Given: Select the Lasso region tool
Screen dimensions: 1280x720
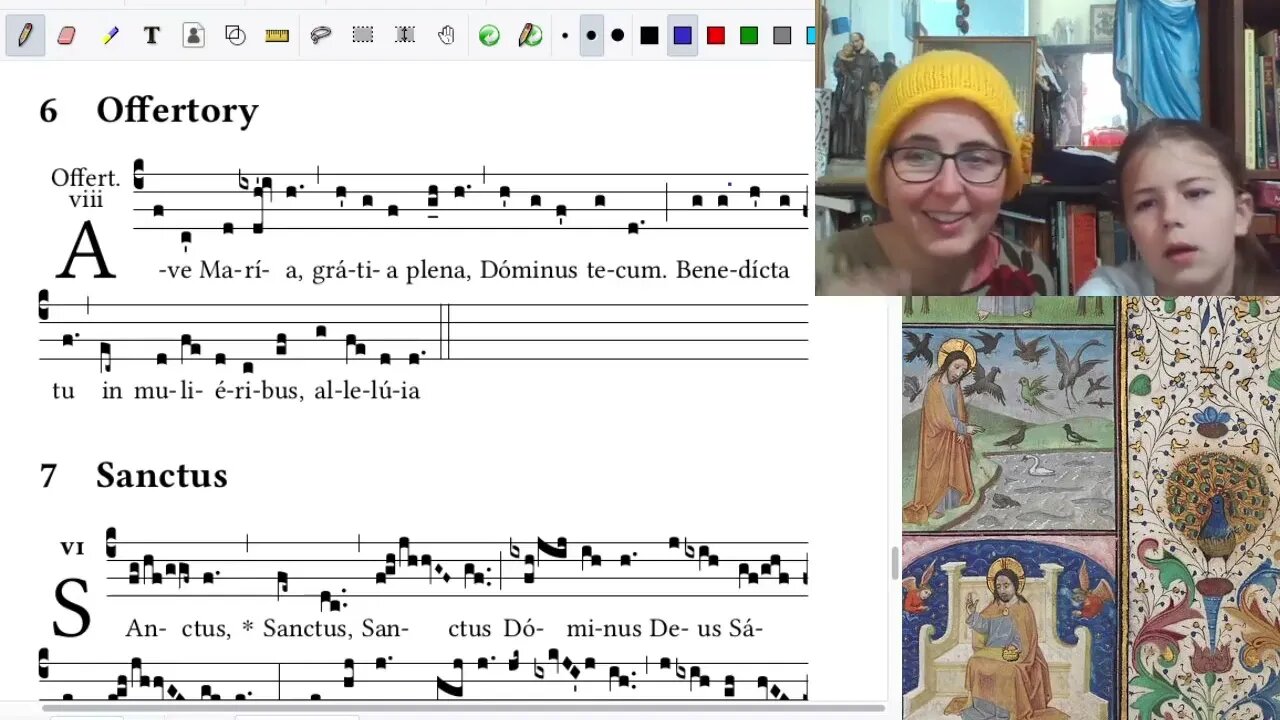Looking at the screenshot, I should 320,35.
